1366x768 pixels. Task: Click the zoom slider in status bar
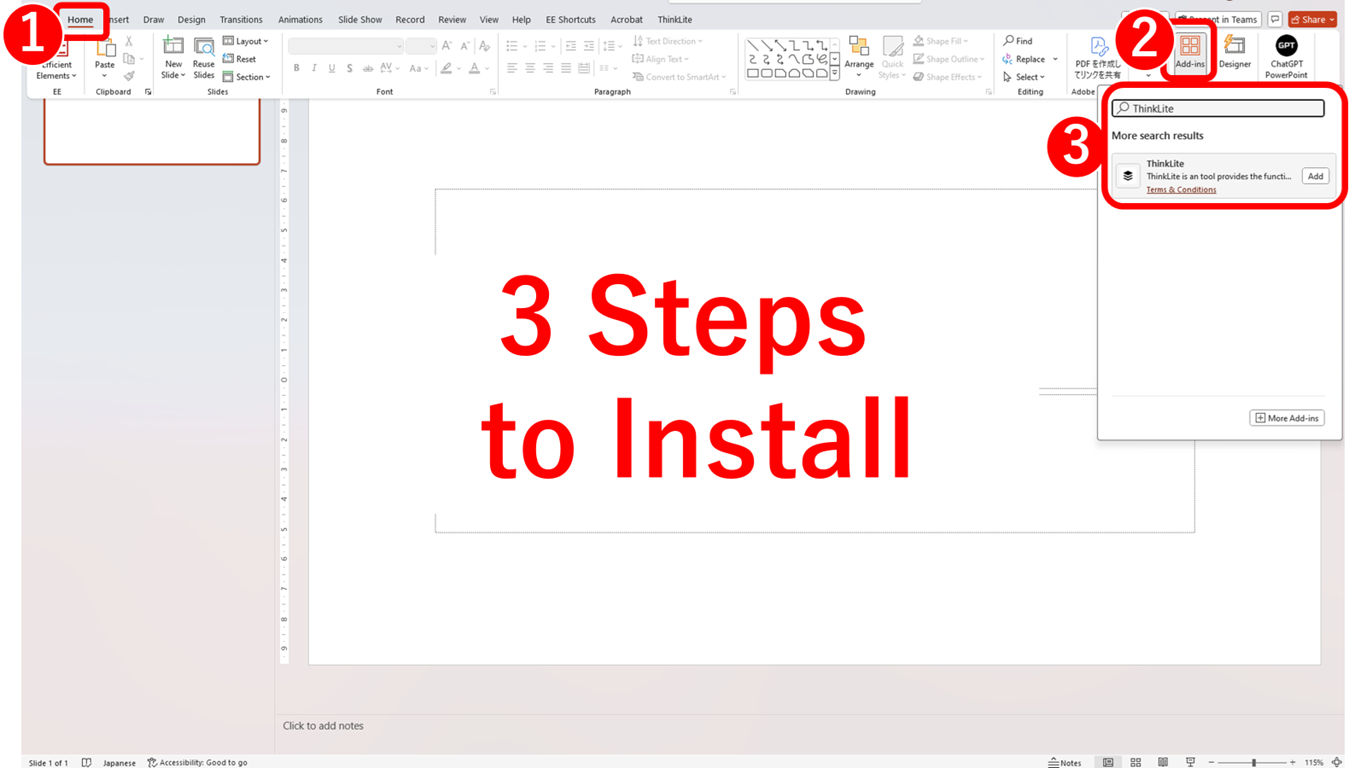coord(1253,762)
